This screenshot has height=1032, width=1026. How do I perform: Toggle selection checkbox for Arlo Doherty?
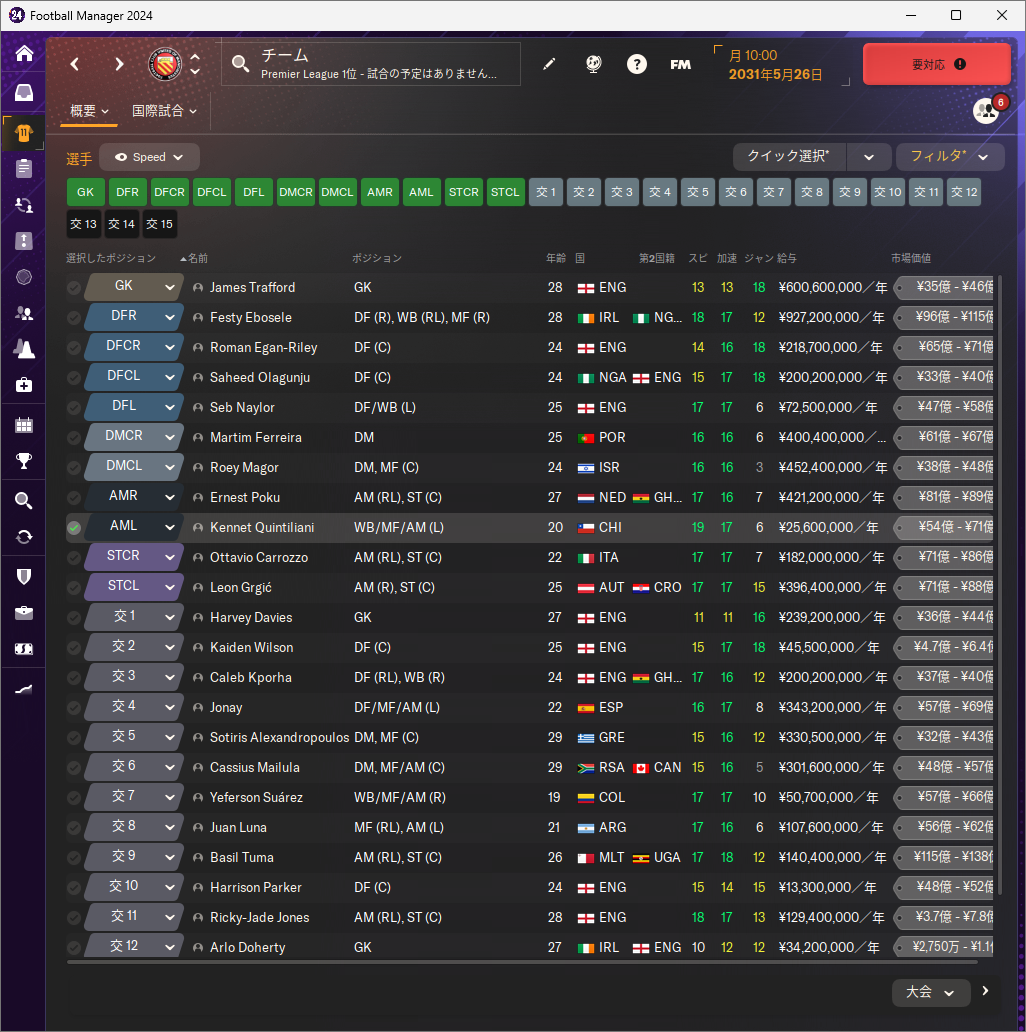pyautogui.click(x=74, y=948)
